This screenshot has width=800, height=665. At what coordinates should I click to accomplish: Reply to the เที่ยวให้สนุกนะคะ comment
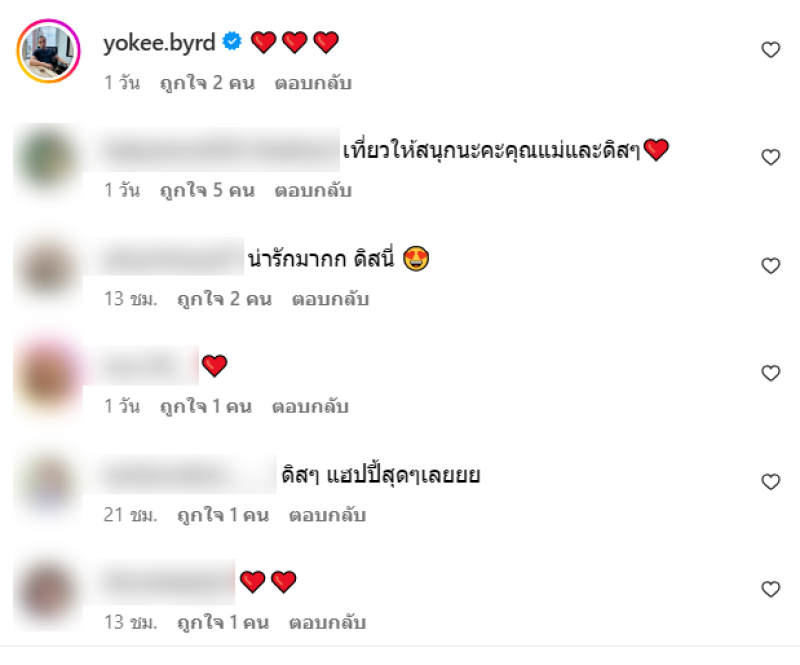click(x=313, y=191)
